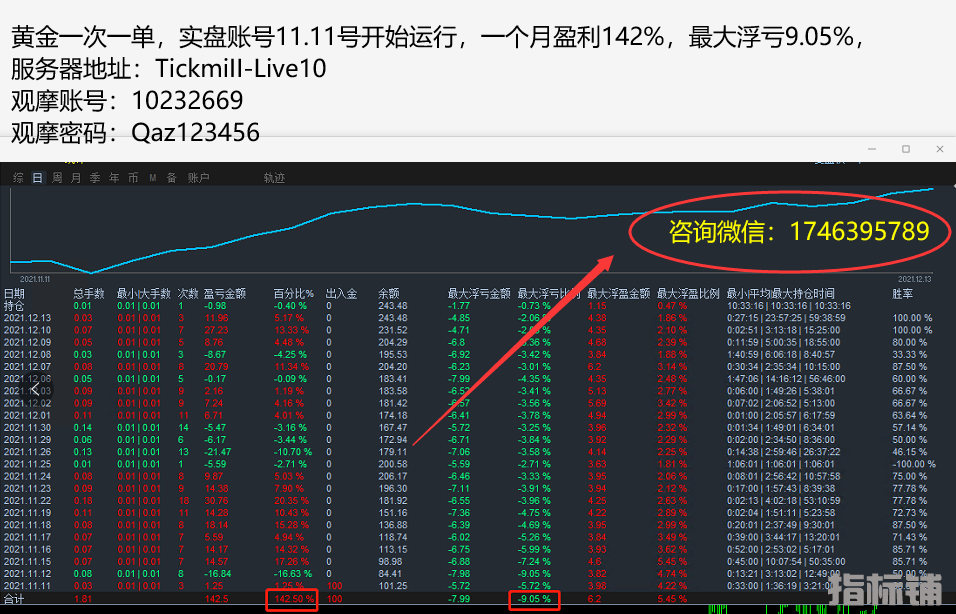
Task: Click the left chevron arrow overlay
Action: point(35,390)
